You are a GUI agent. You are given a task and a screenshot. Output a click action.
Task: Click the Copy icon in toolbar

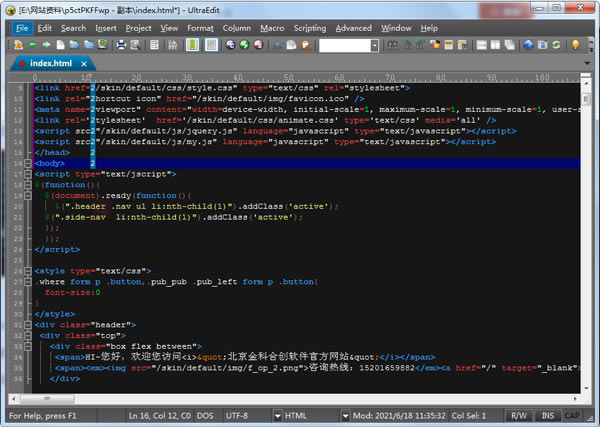[291, 45]
